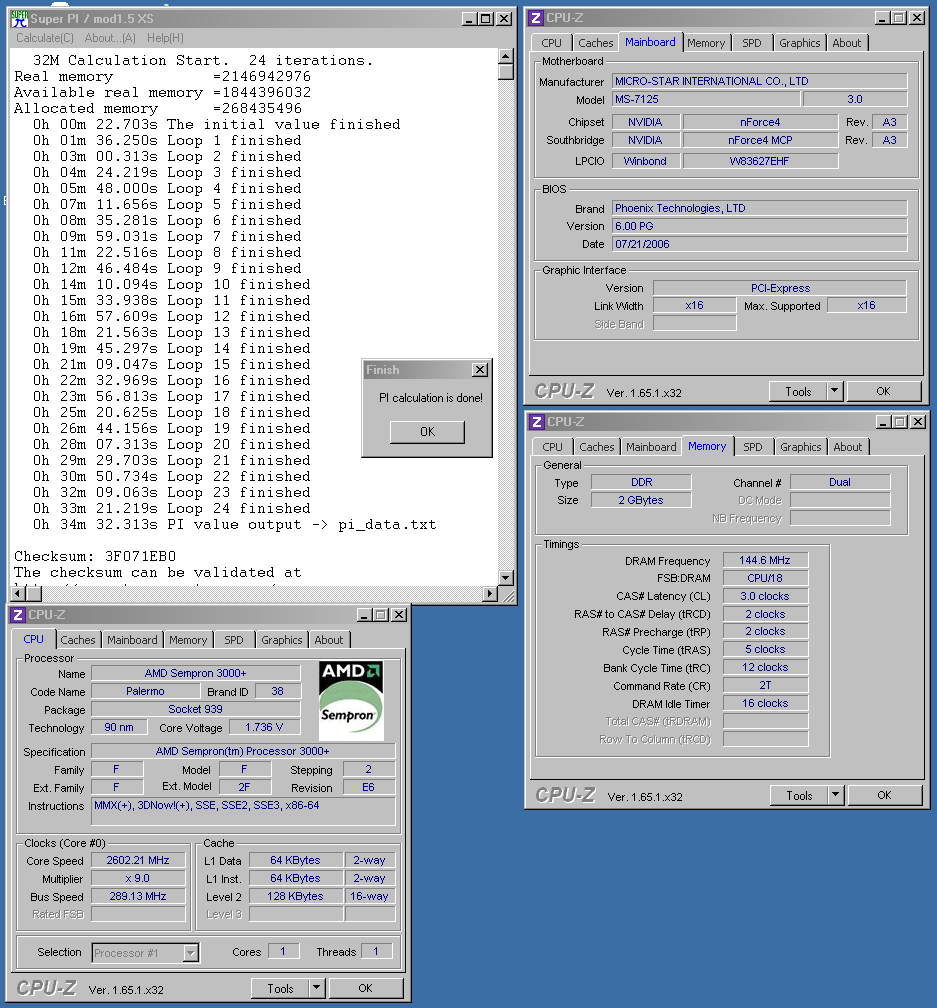The height and width of the screenshot is (1008, 937).
Task: Select Memory tab in Mainboard window
Action: tap(706, 43)
